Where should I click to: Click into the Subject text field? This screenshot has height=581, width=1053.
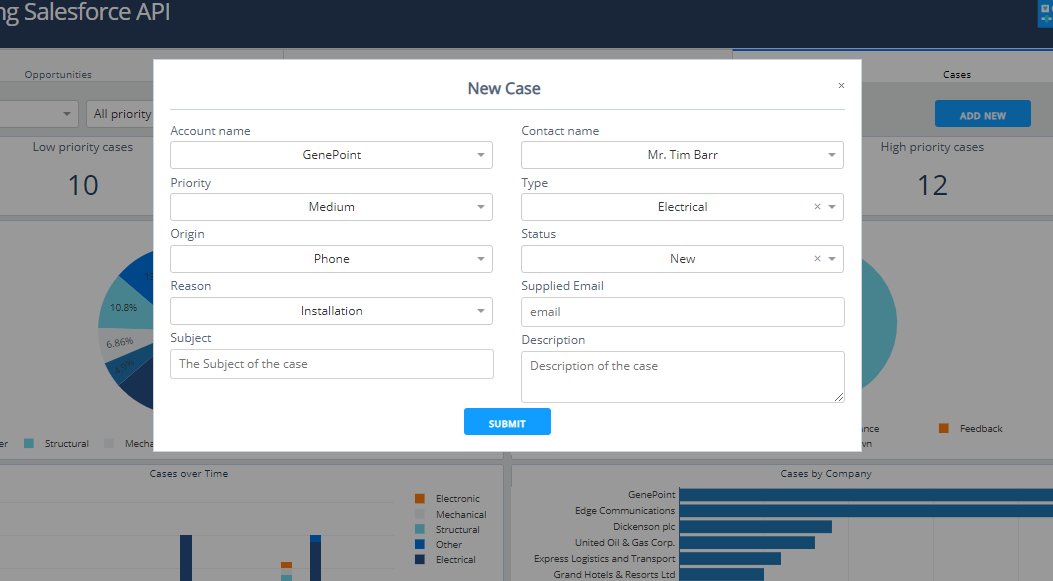332,363
